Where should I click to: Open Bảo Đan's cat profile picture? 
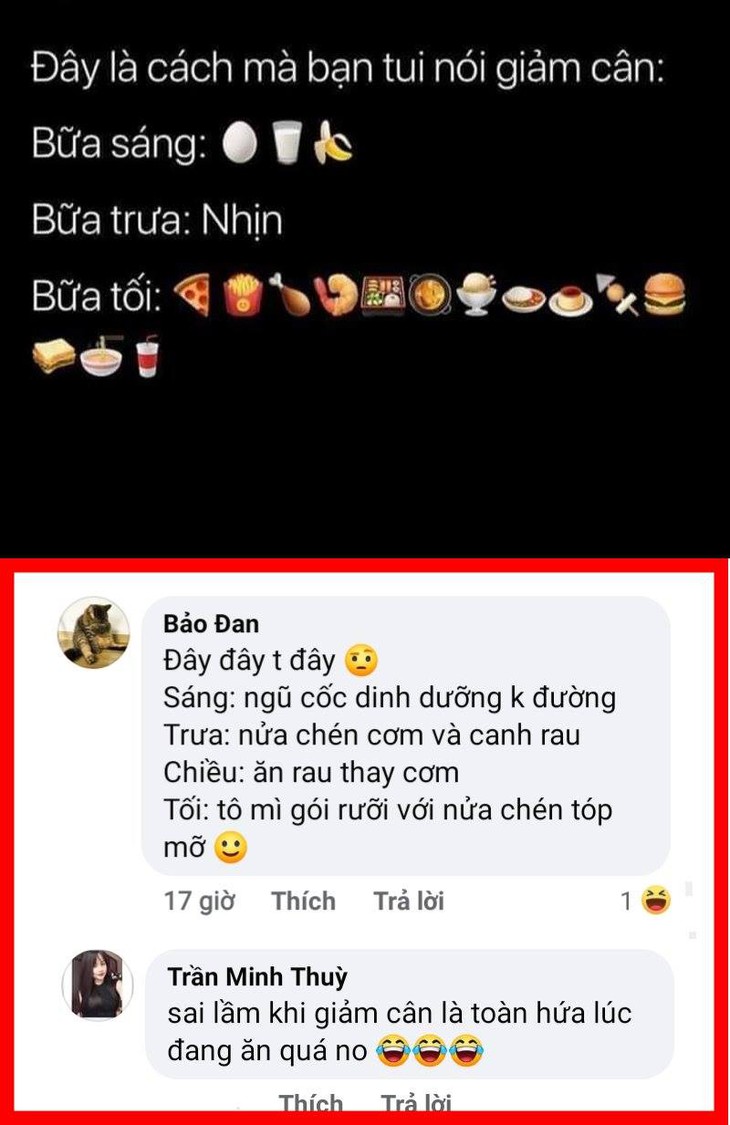[x=93, y=632]
